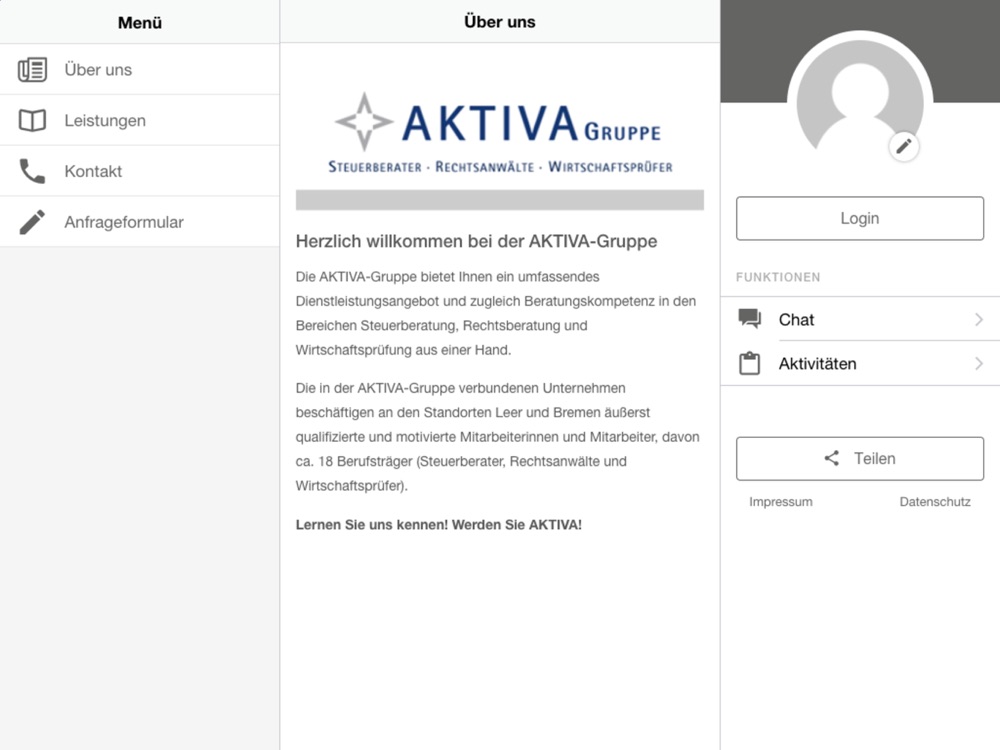This screenshot has height=750, width=1000.
Task: Expand the chevron on the Chat row
Action: (979, 319)
